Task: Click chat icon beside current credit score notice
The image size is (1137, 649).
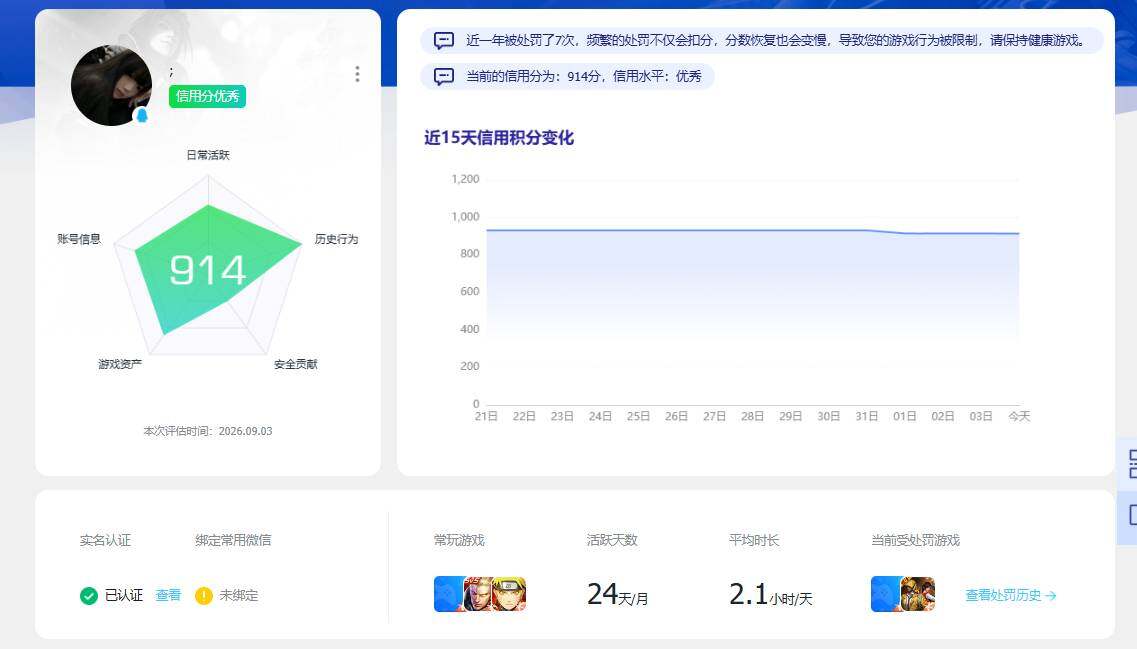Action: [x=444, y=76]
